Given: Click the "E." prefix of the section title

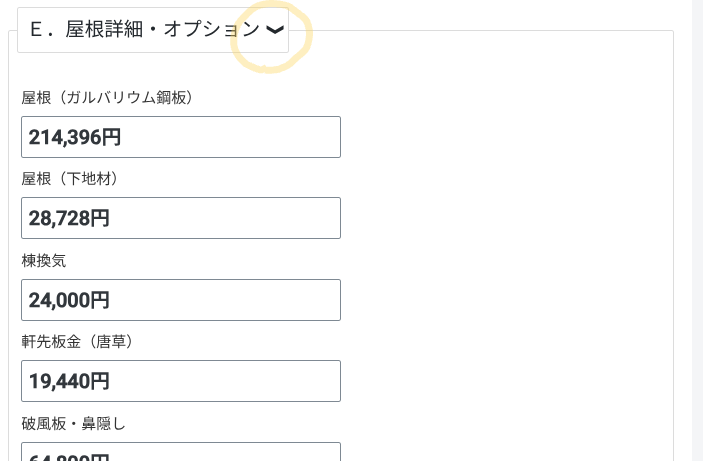Looking at the screenshot, I should pyautogui.click(x=41, y=30).
